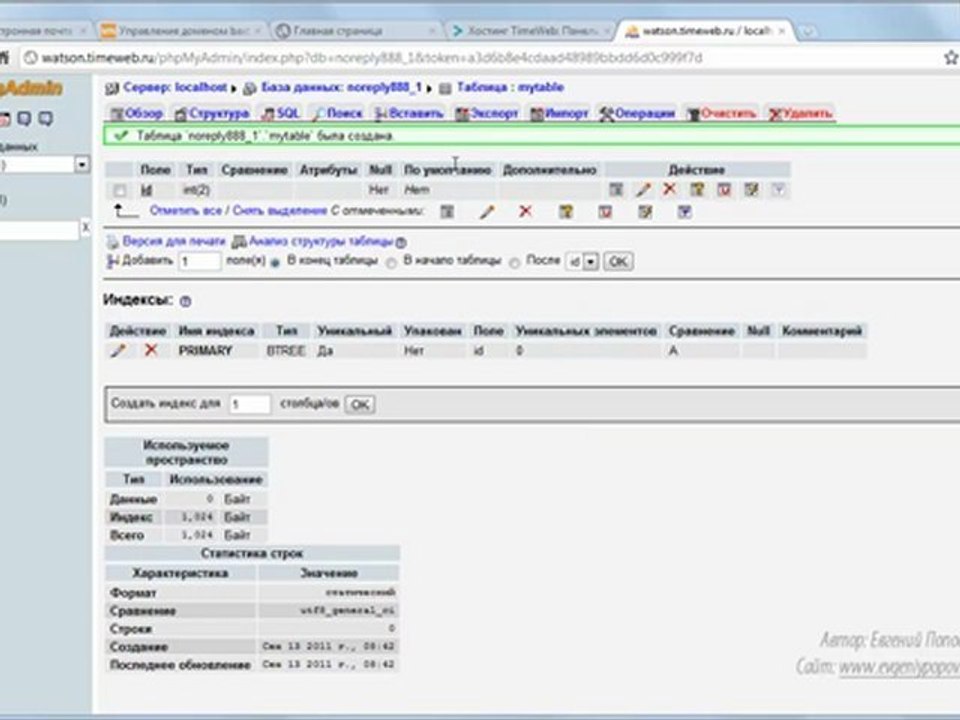Click the red X drop icon in id row
This screenshot has height=720, width=960.
[669, 189]
